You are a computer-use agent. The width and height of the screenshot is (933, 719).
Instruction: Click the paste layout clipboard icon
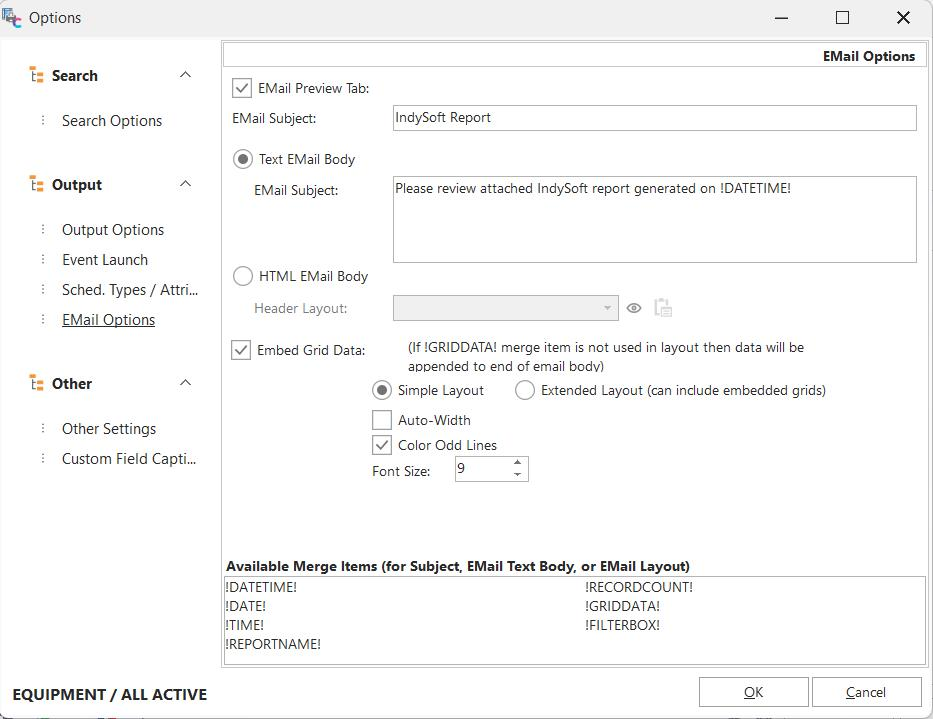click(662, 308)
